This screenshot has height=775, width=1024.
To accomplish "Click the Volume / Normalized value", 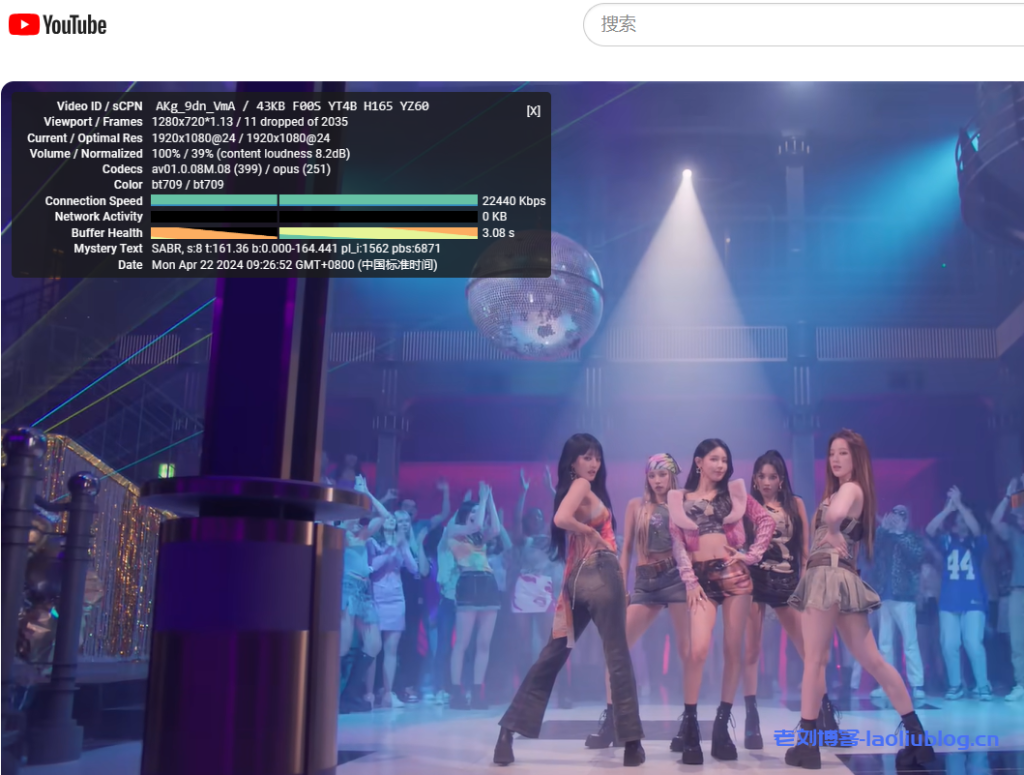I will (251, 154).
